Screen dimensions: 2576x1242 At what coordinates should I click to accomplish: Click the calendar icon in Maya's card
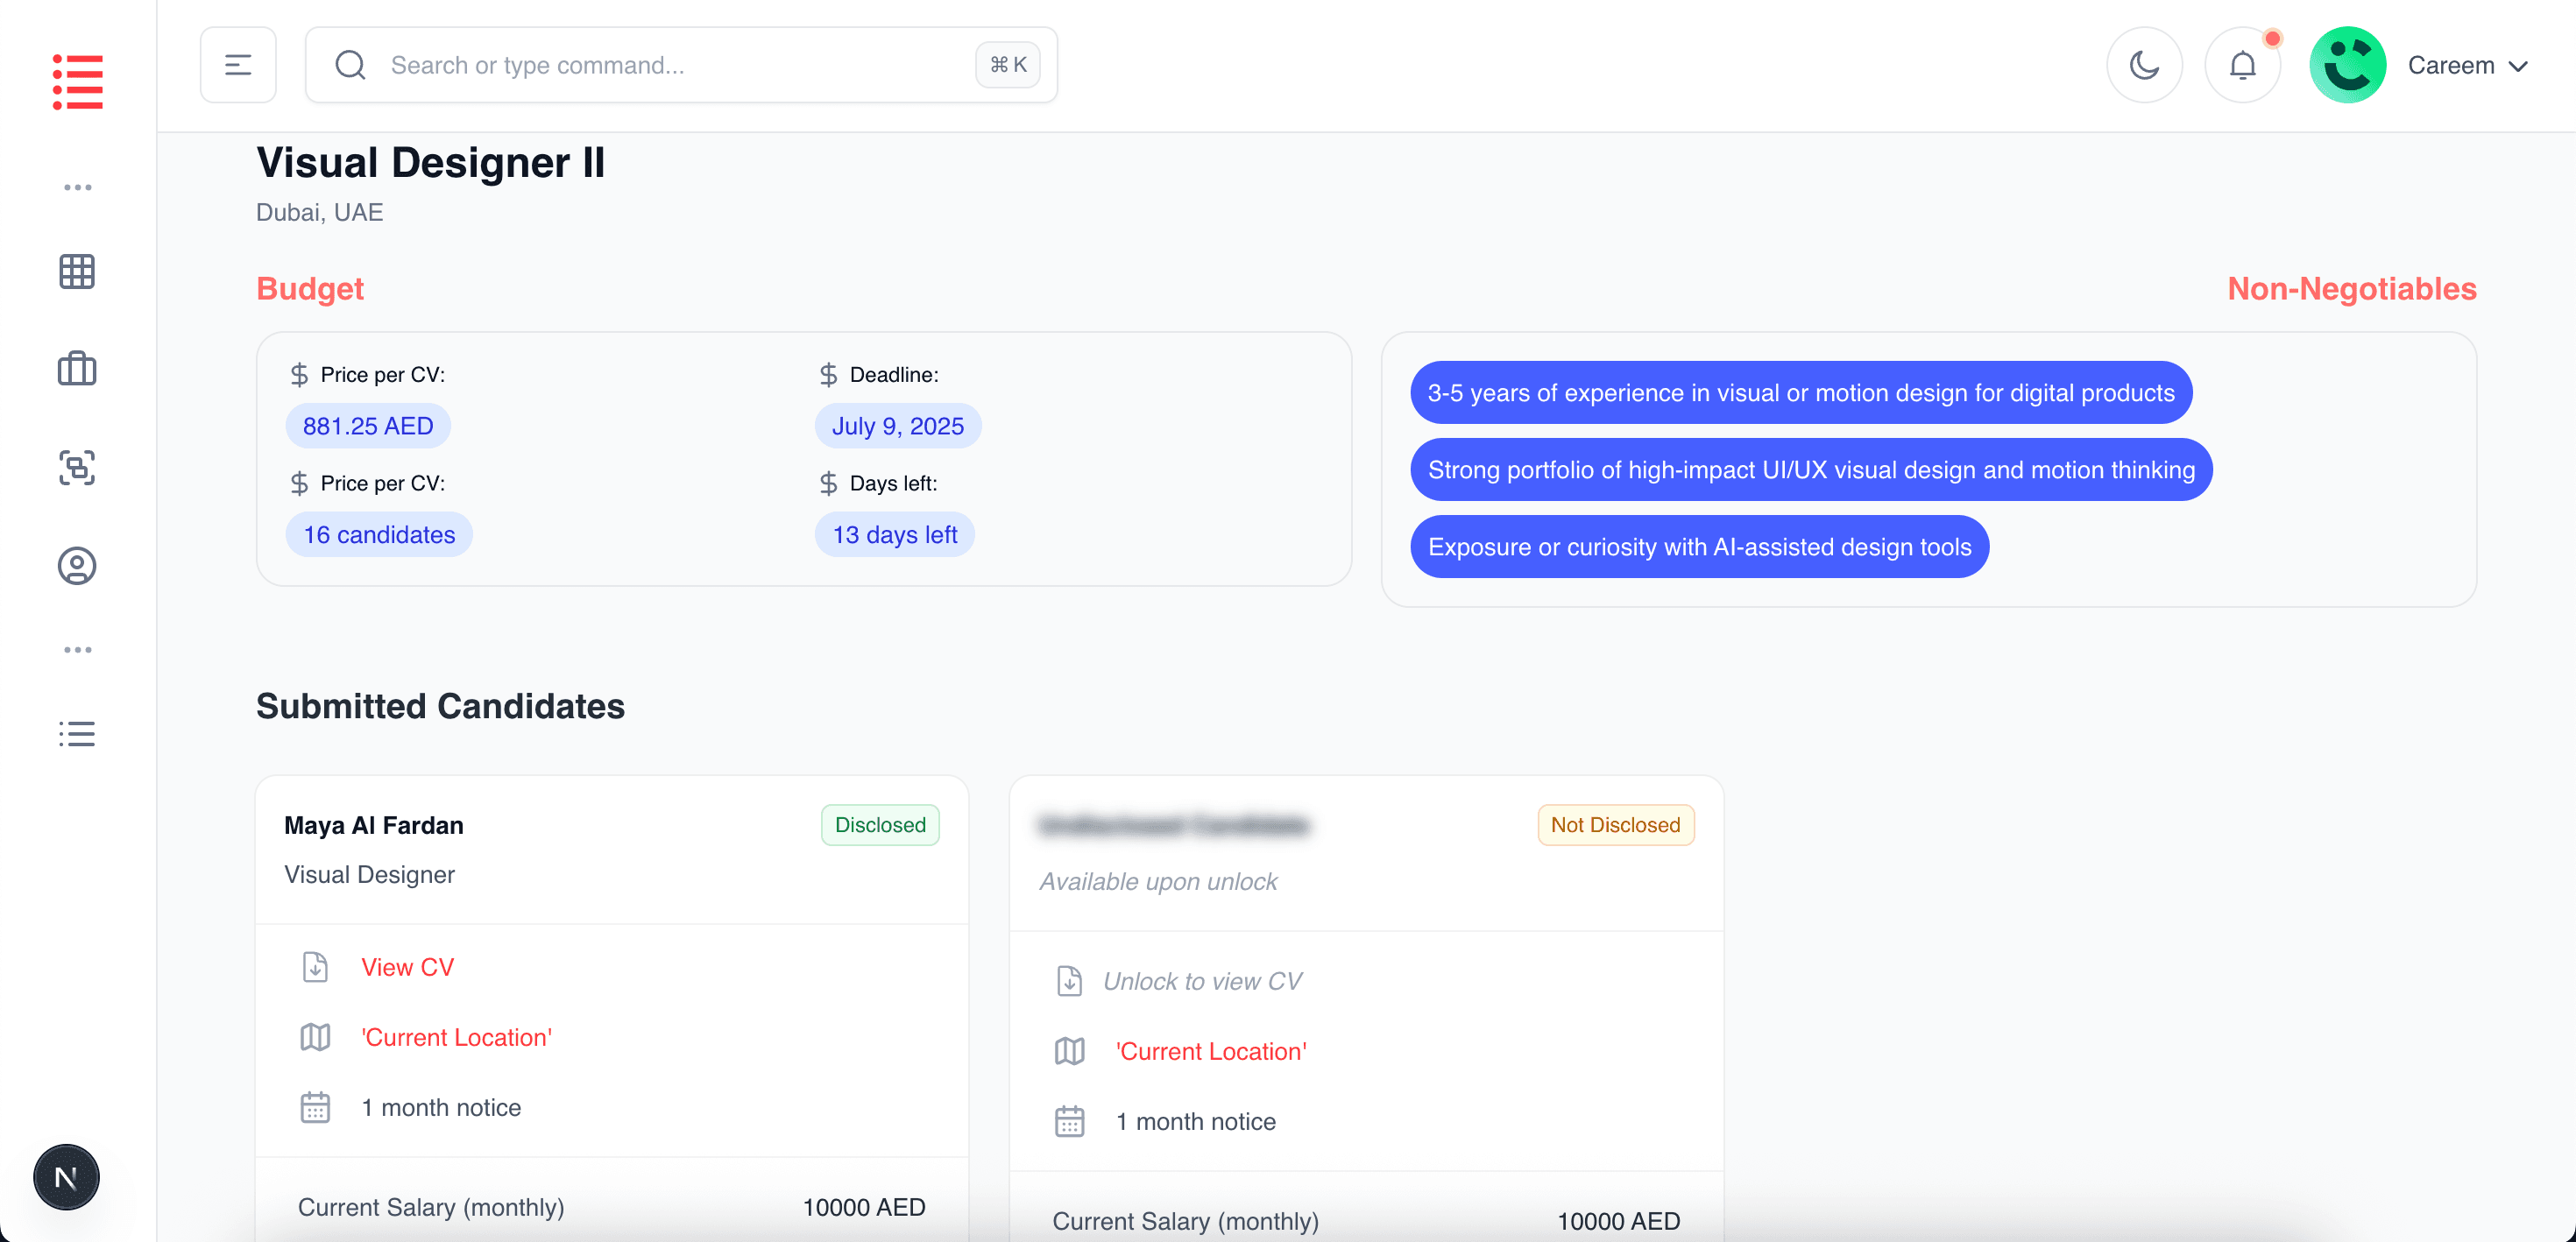315,1107
